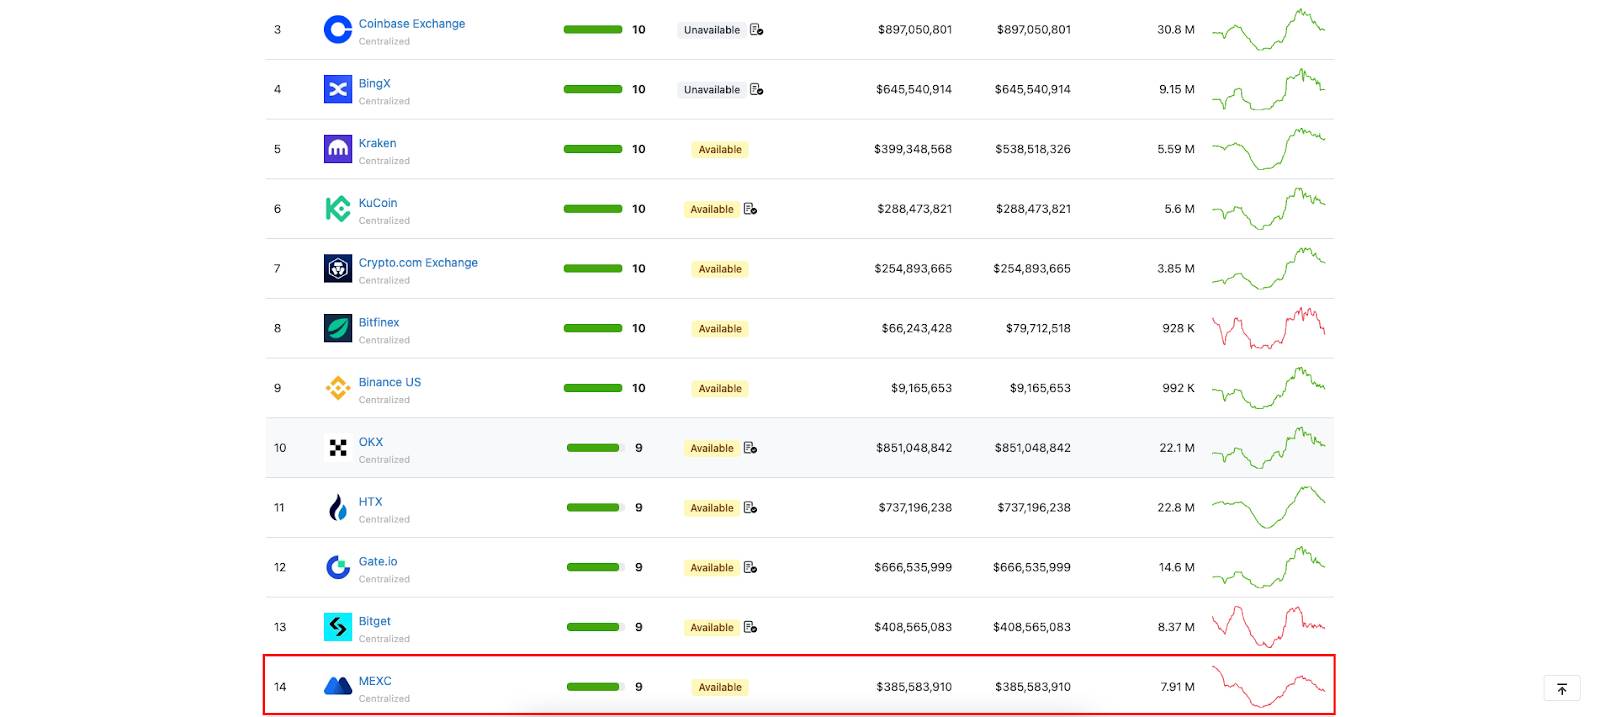Open the Binance US exchange link
The height and width of the screenshot is (717, 1600).
coord(390,382)
